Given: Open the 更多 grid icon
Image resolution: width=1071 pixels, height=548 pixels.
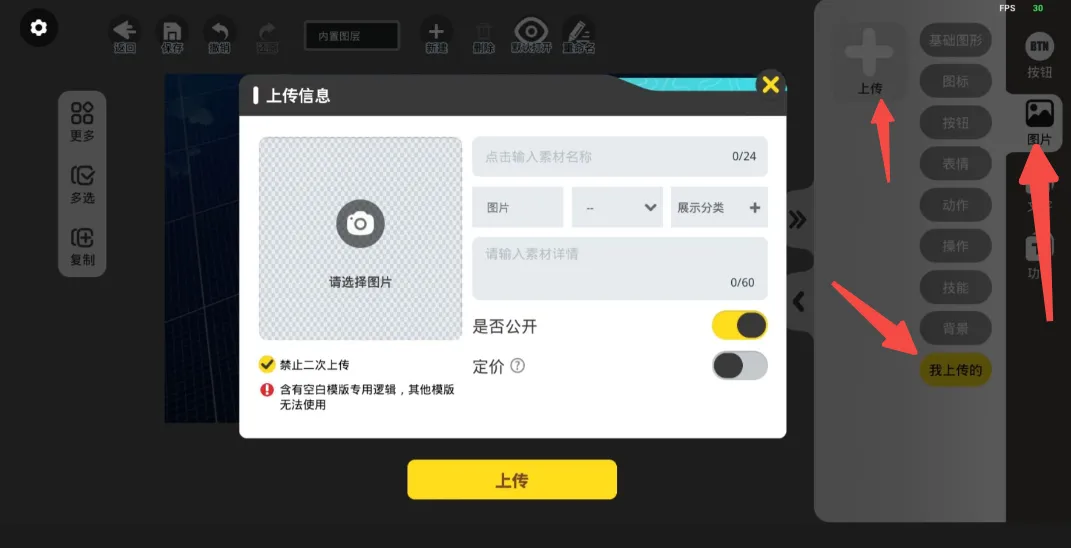Looking at the screenshot, I should click(82, 113).
